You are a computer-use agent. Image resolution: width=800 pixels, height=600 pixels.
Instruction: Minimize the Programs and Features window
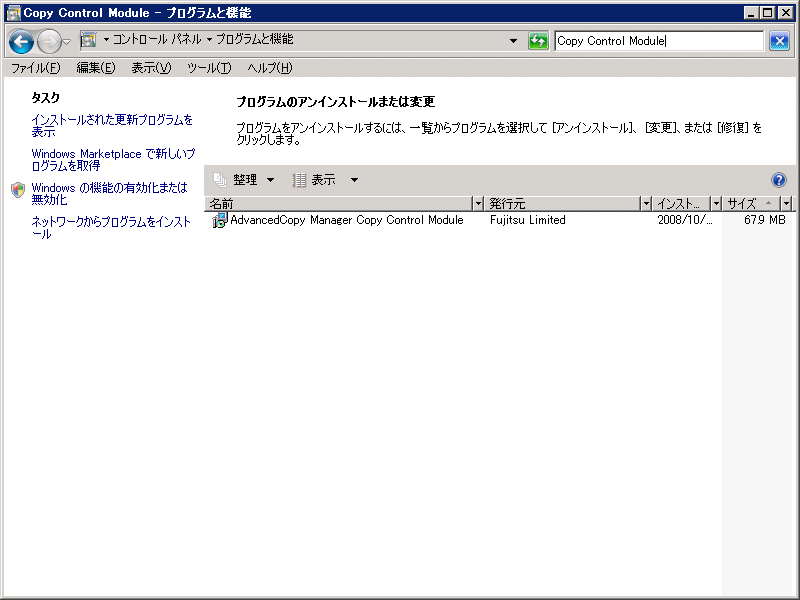pos(751,13)
